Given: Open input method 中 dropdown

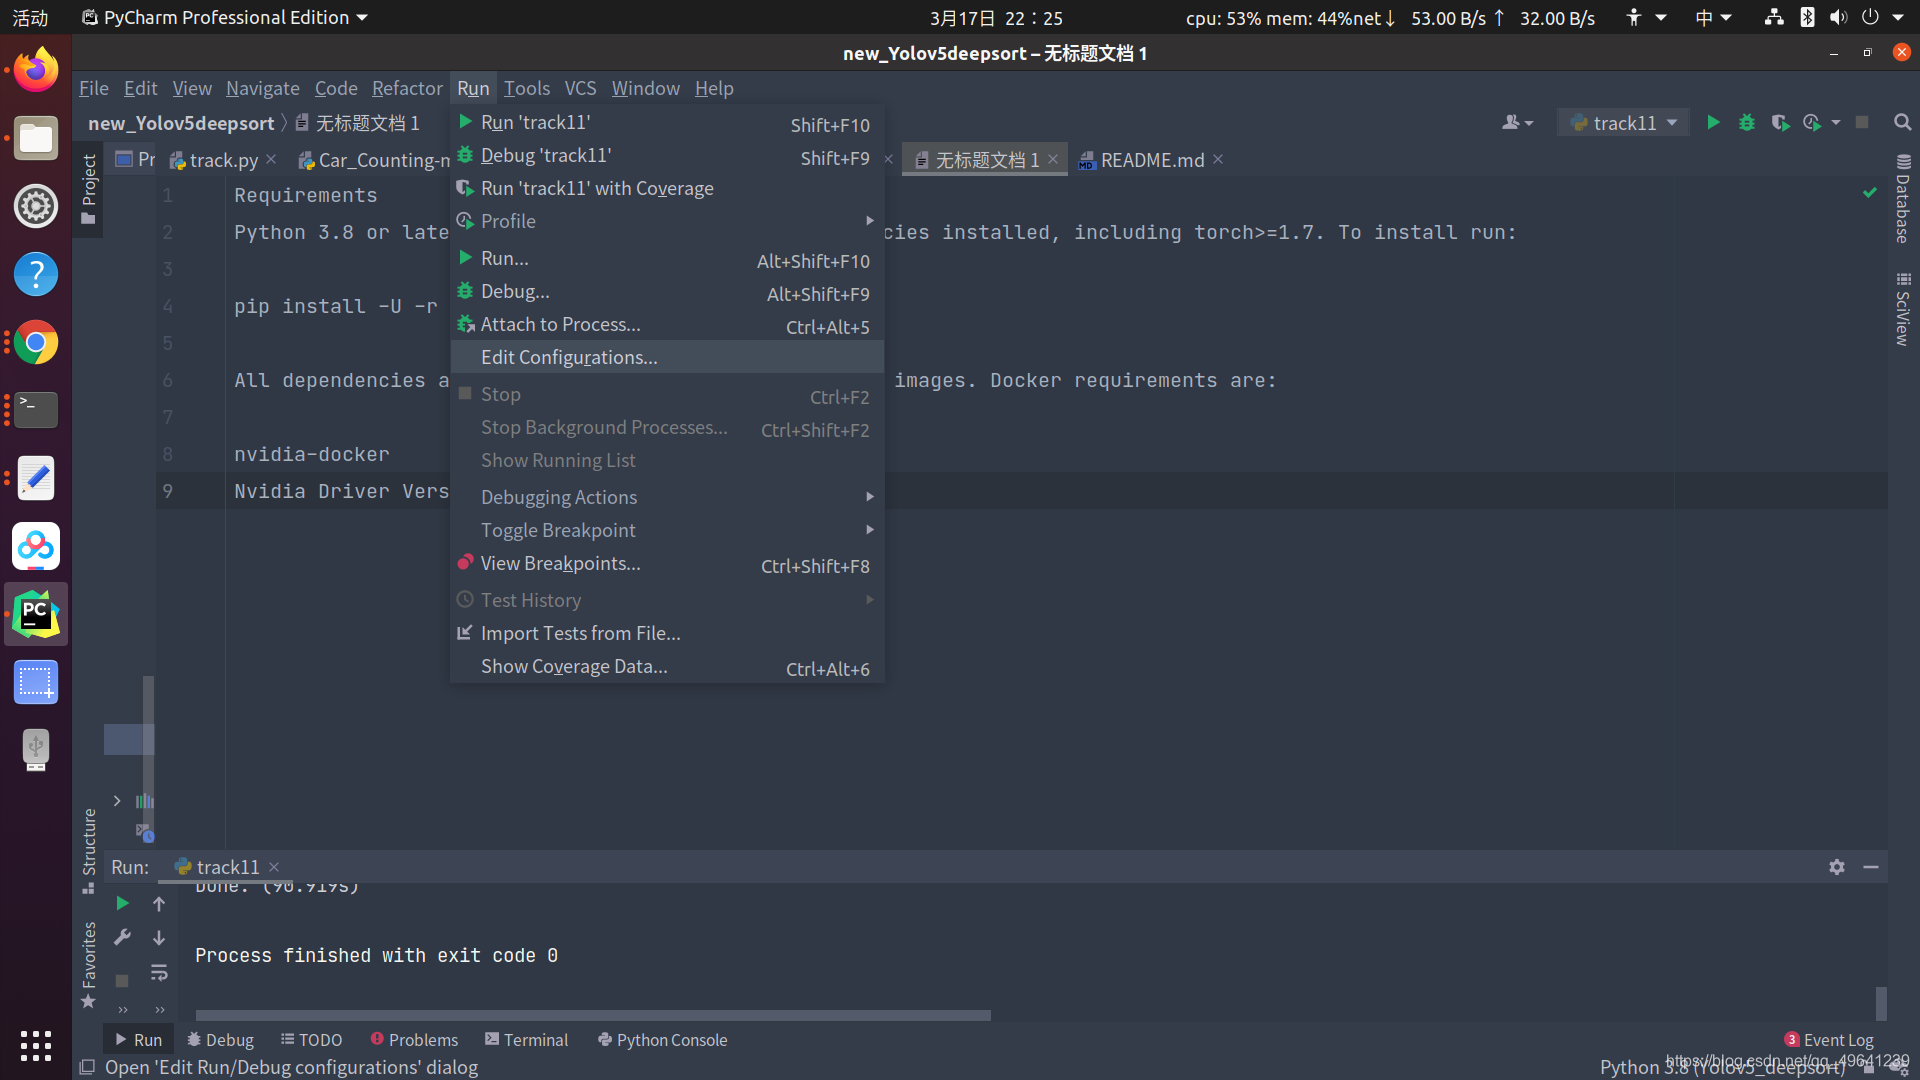Looking at the screenshot, I should tap(1713, 17).
